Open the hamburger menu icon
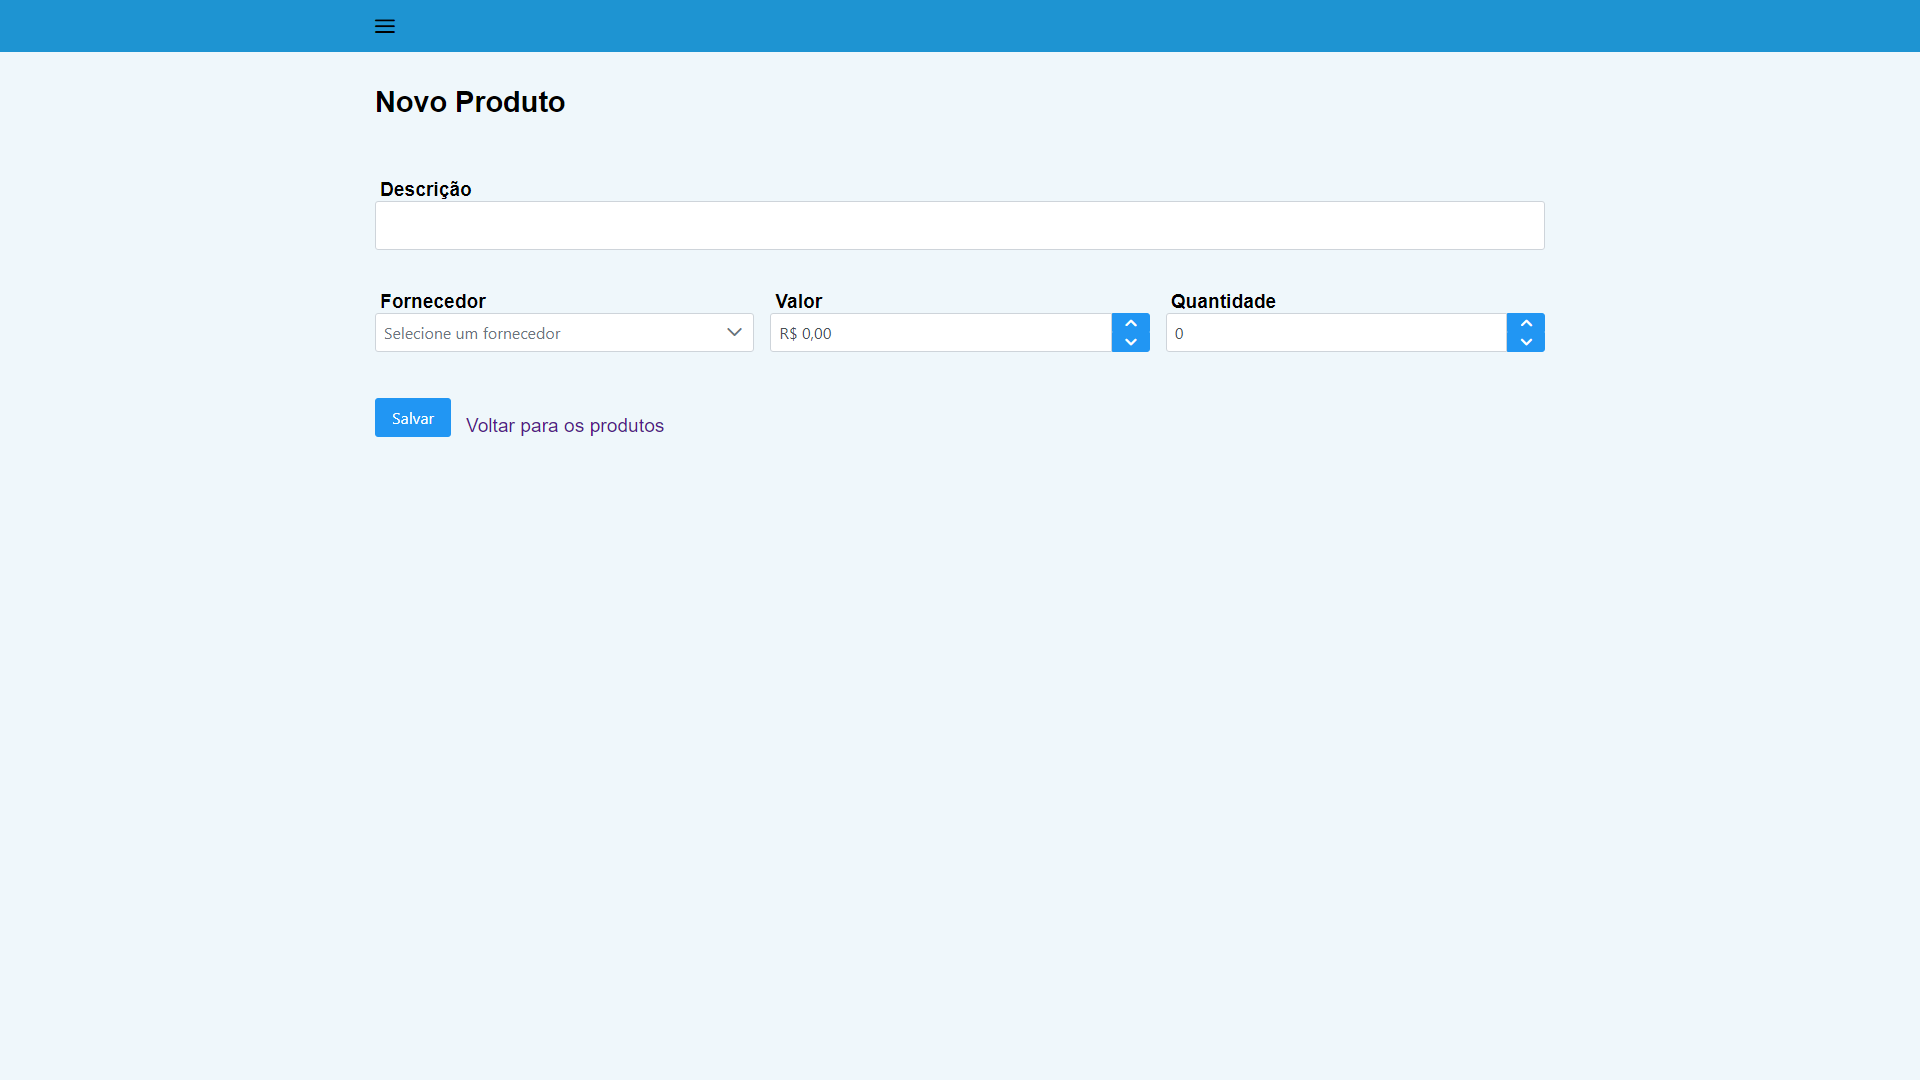Screen dimensions: 1920x1080 coord(384,26)
